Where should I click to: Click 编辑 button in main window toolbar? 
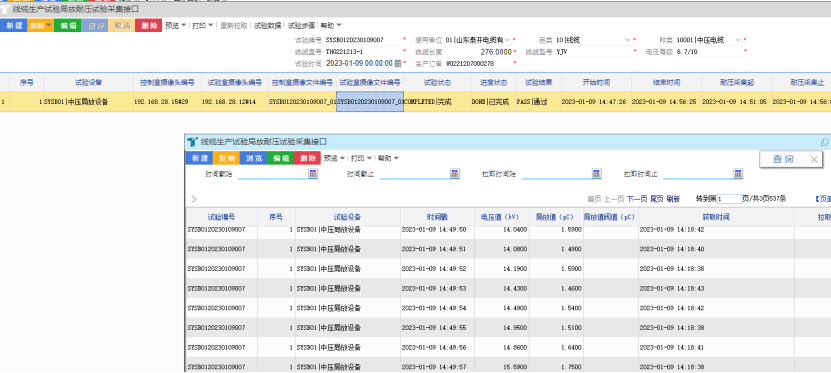tap(68, 25)
